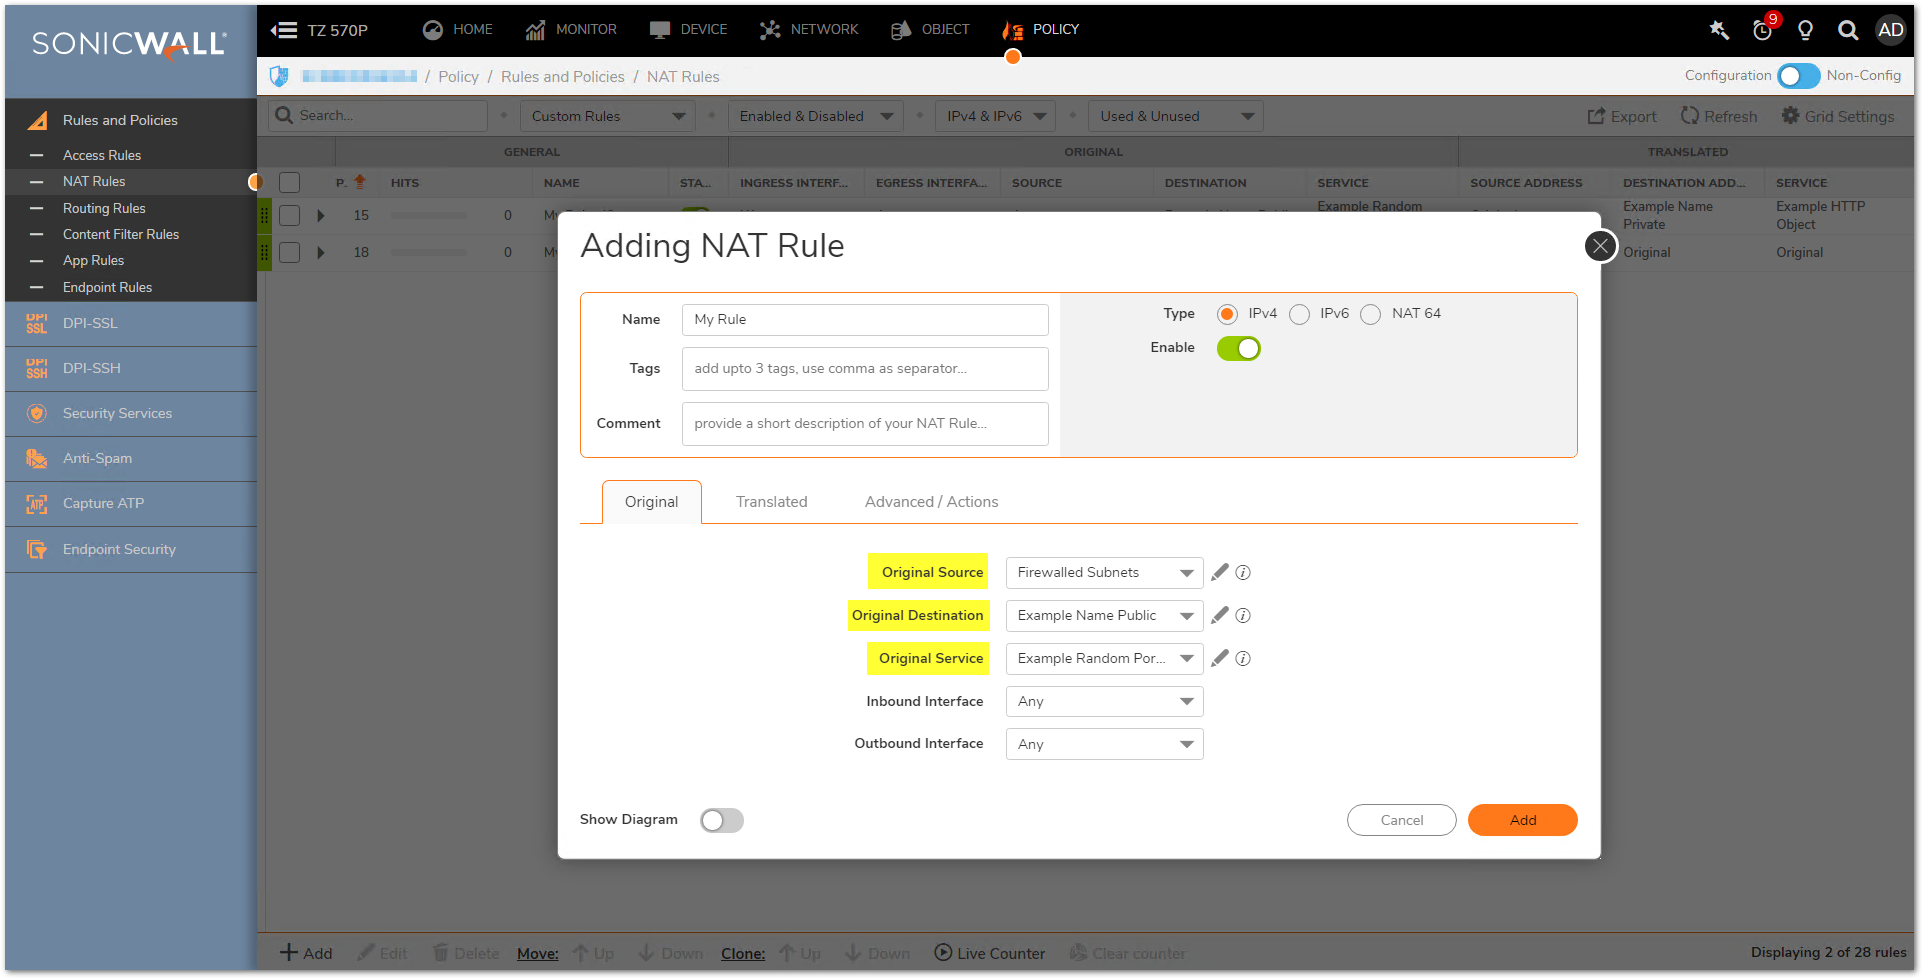Click the orange Add button

1522,820
